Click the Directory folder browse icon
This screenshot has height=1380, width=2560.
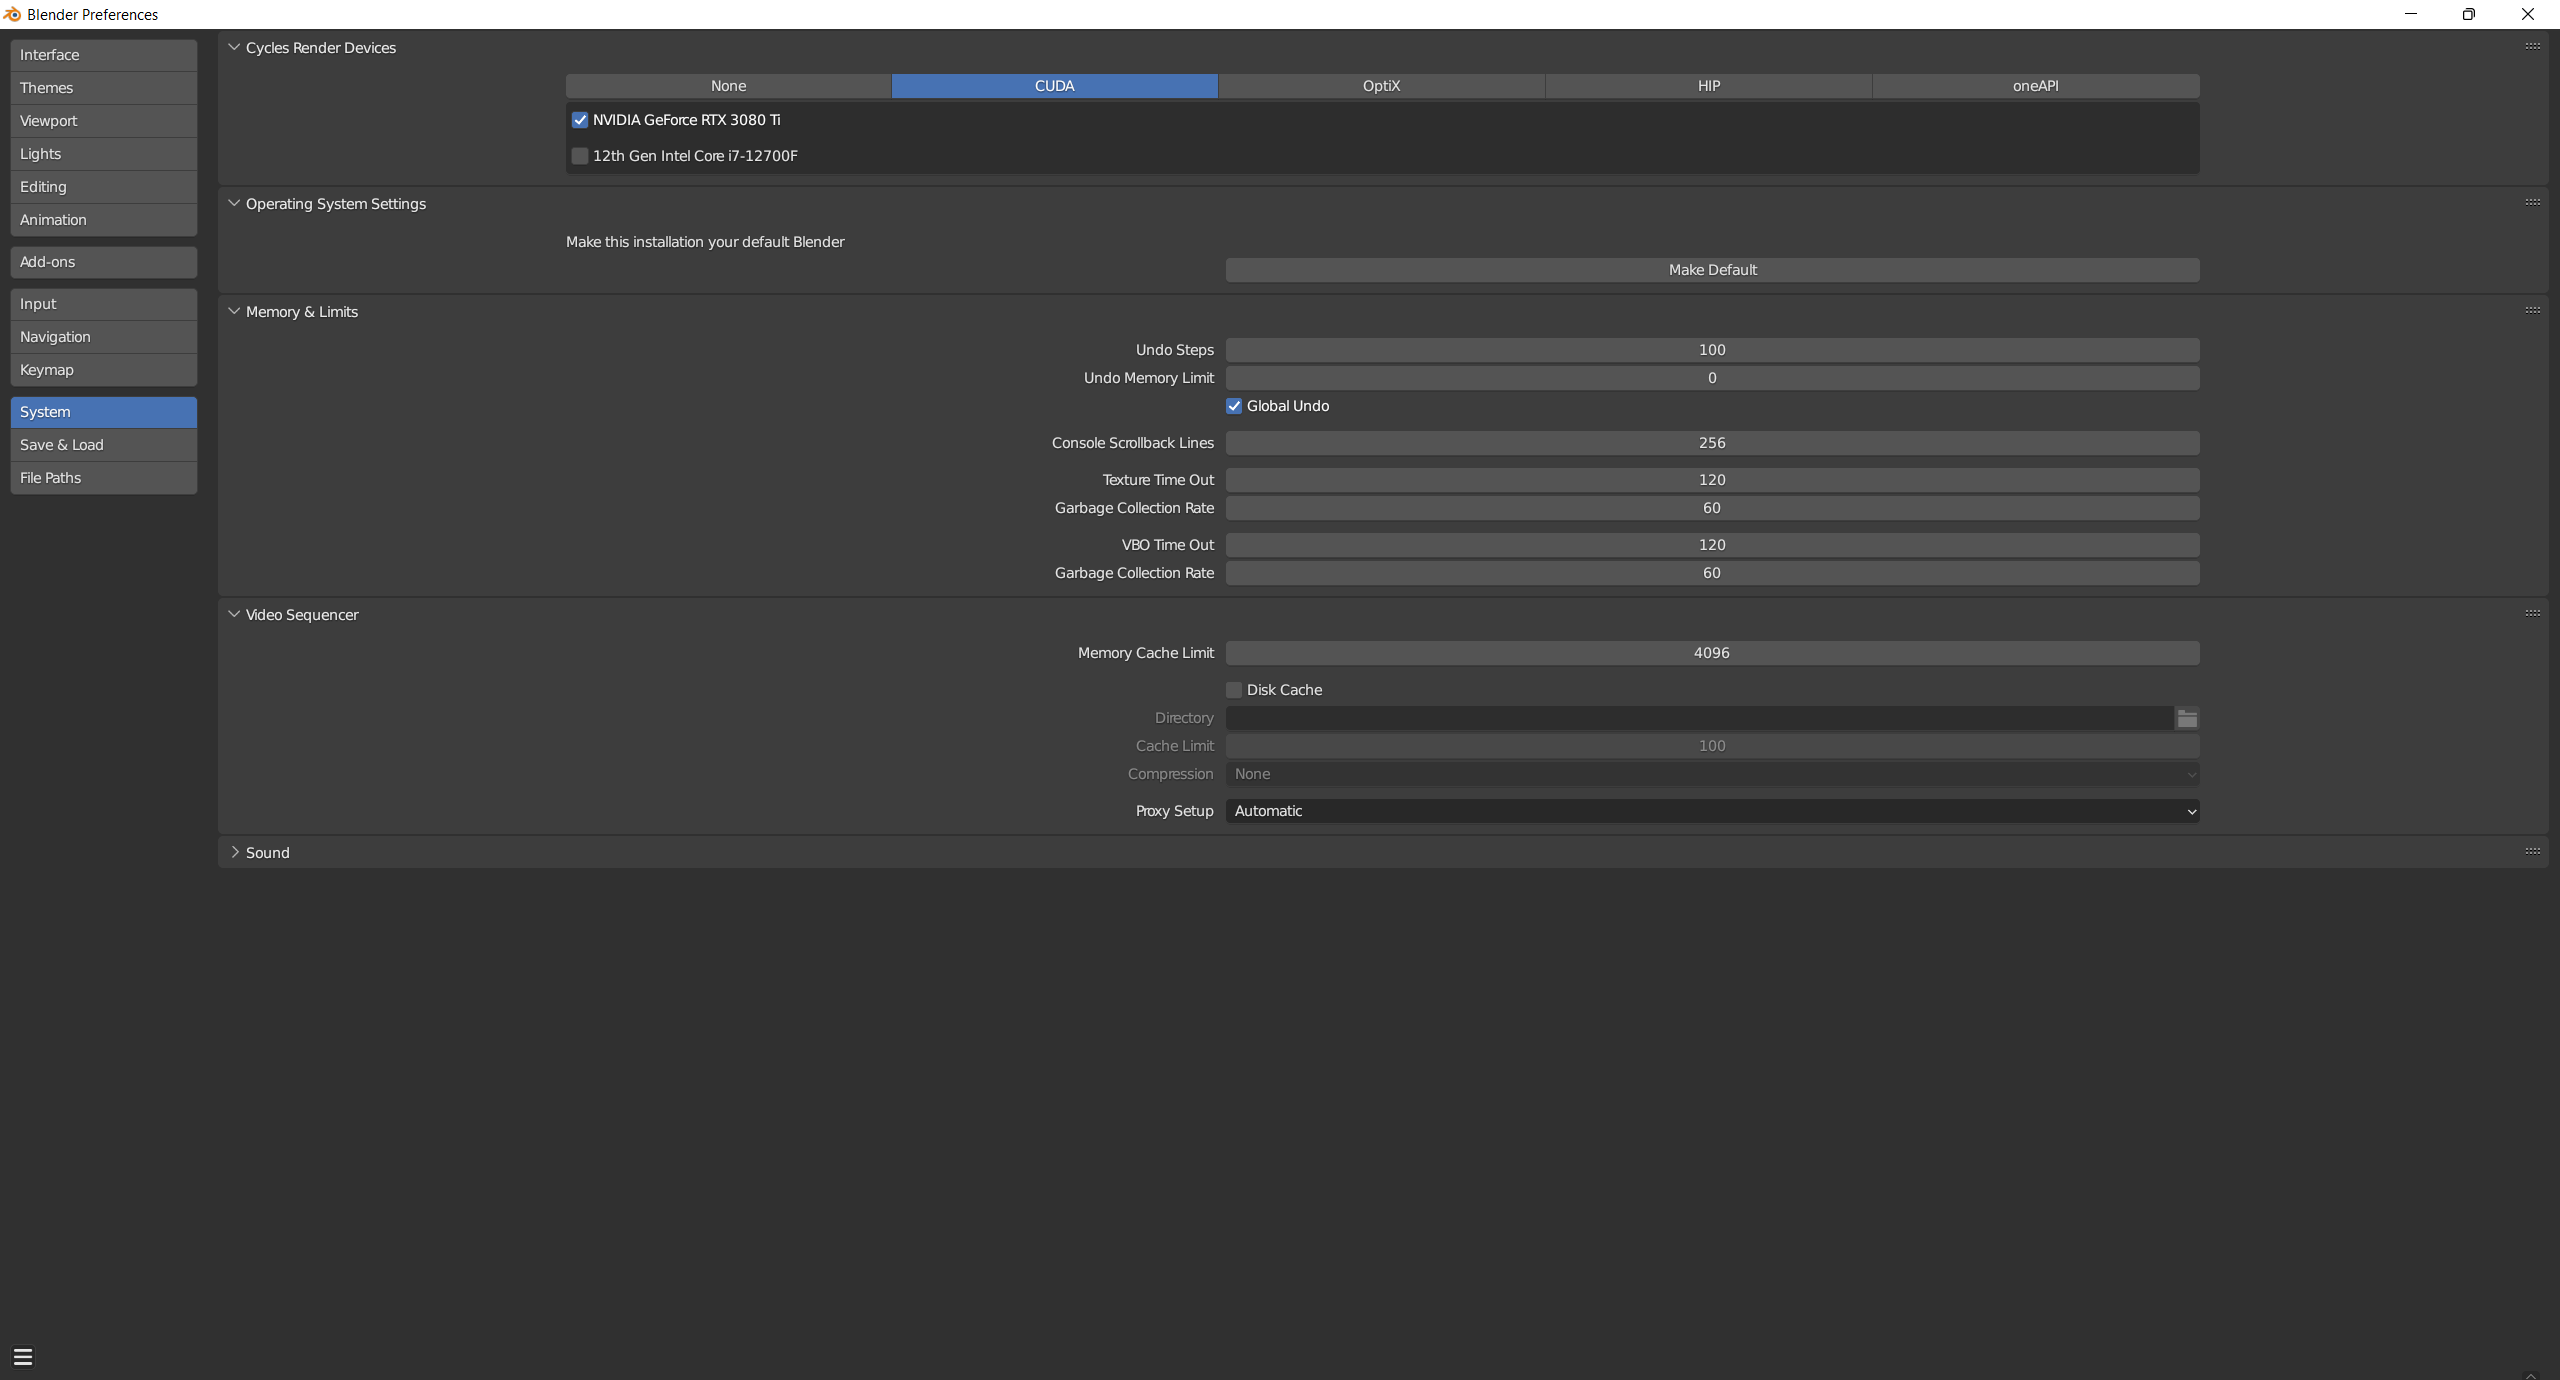pyautogui.click(x=2187, y=718)
